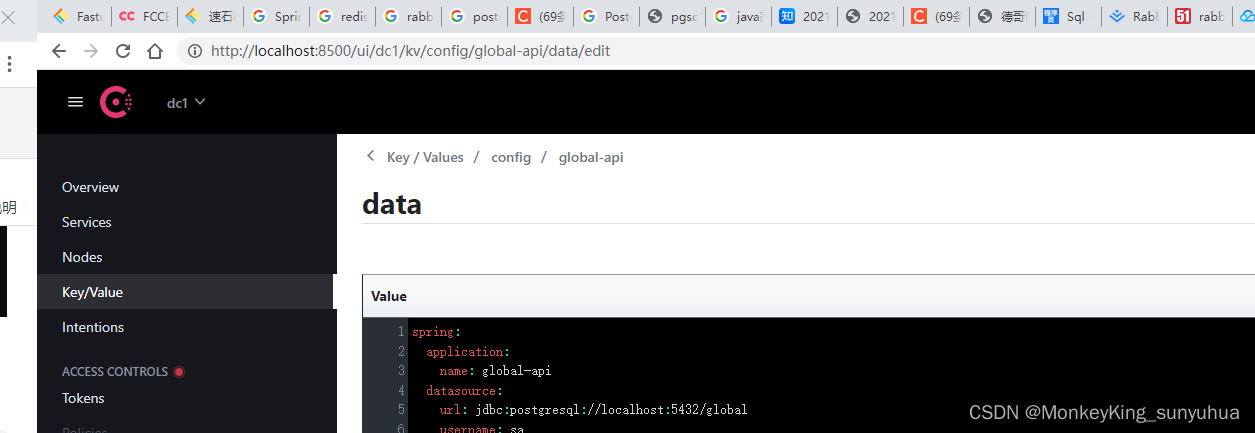This screenshot has width=1255, height=433.
Task: Switch to the Zhihu 2021 tab
Action: [803, 16]
